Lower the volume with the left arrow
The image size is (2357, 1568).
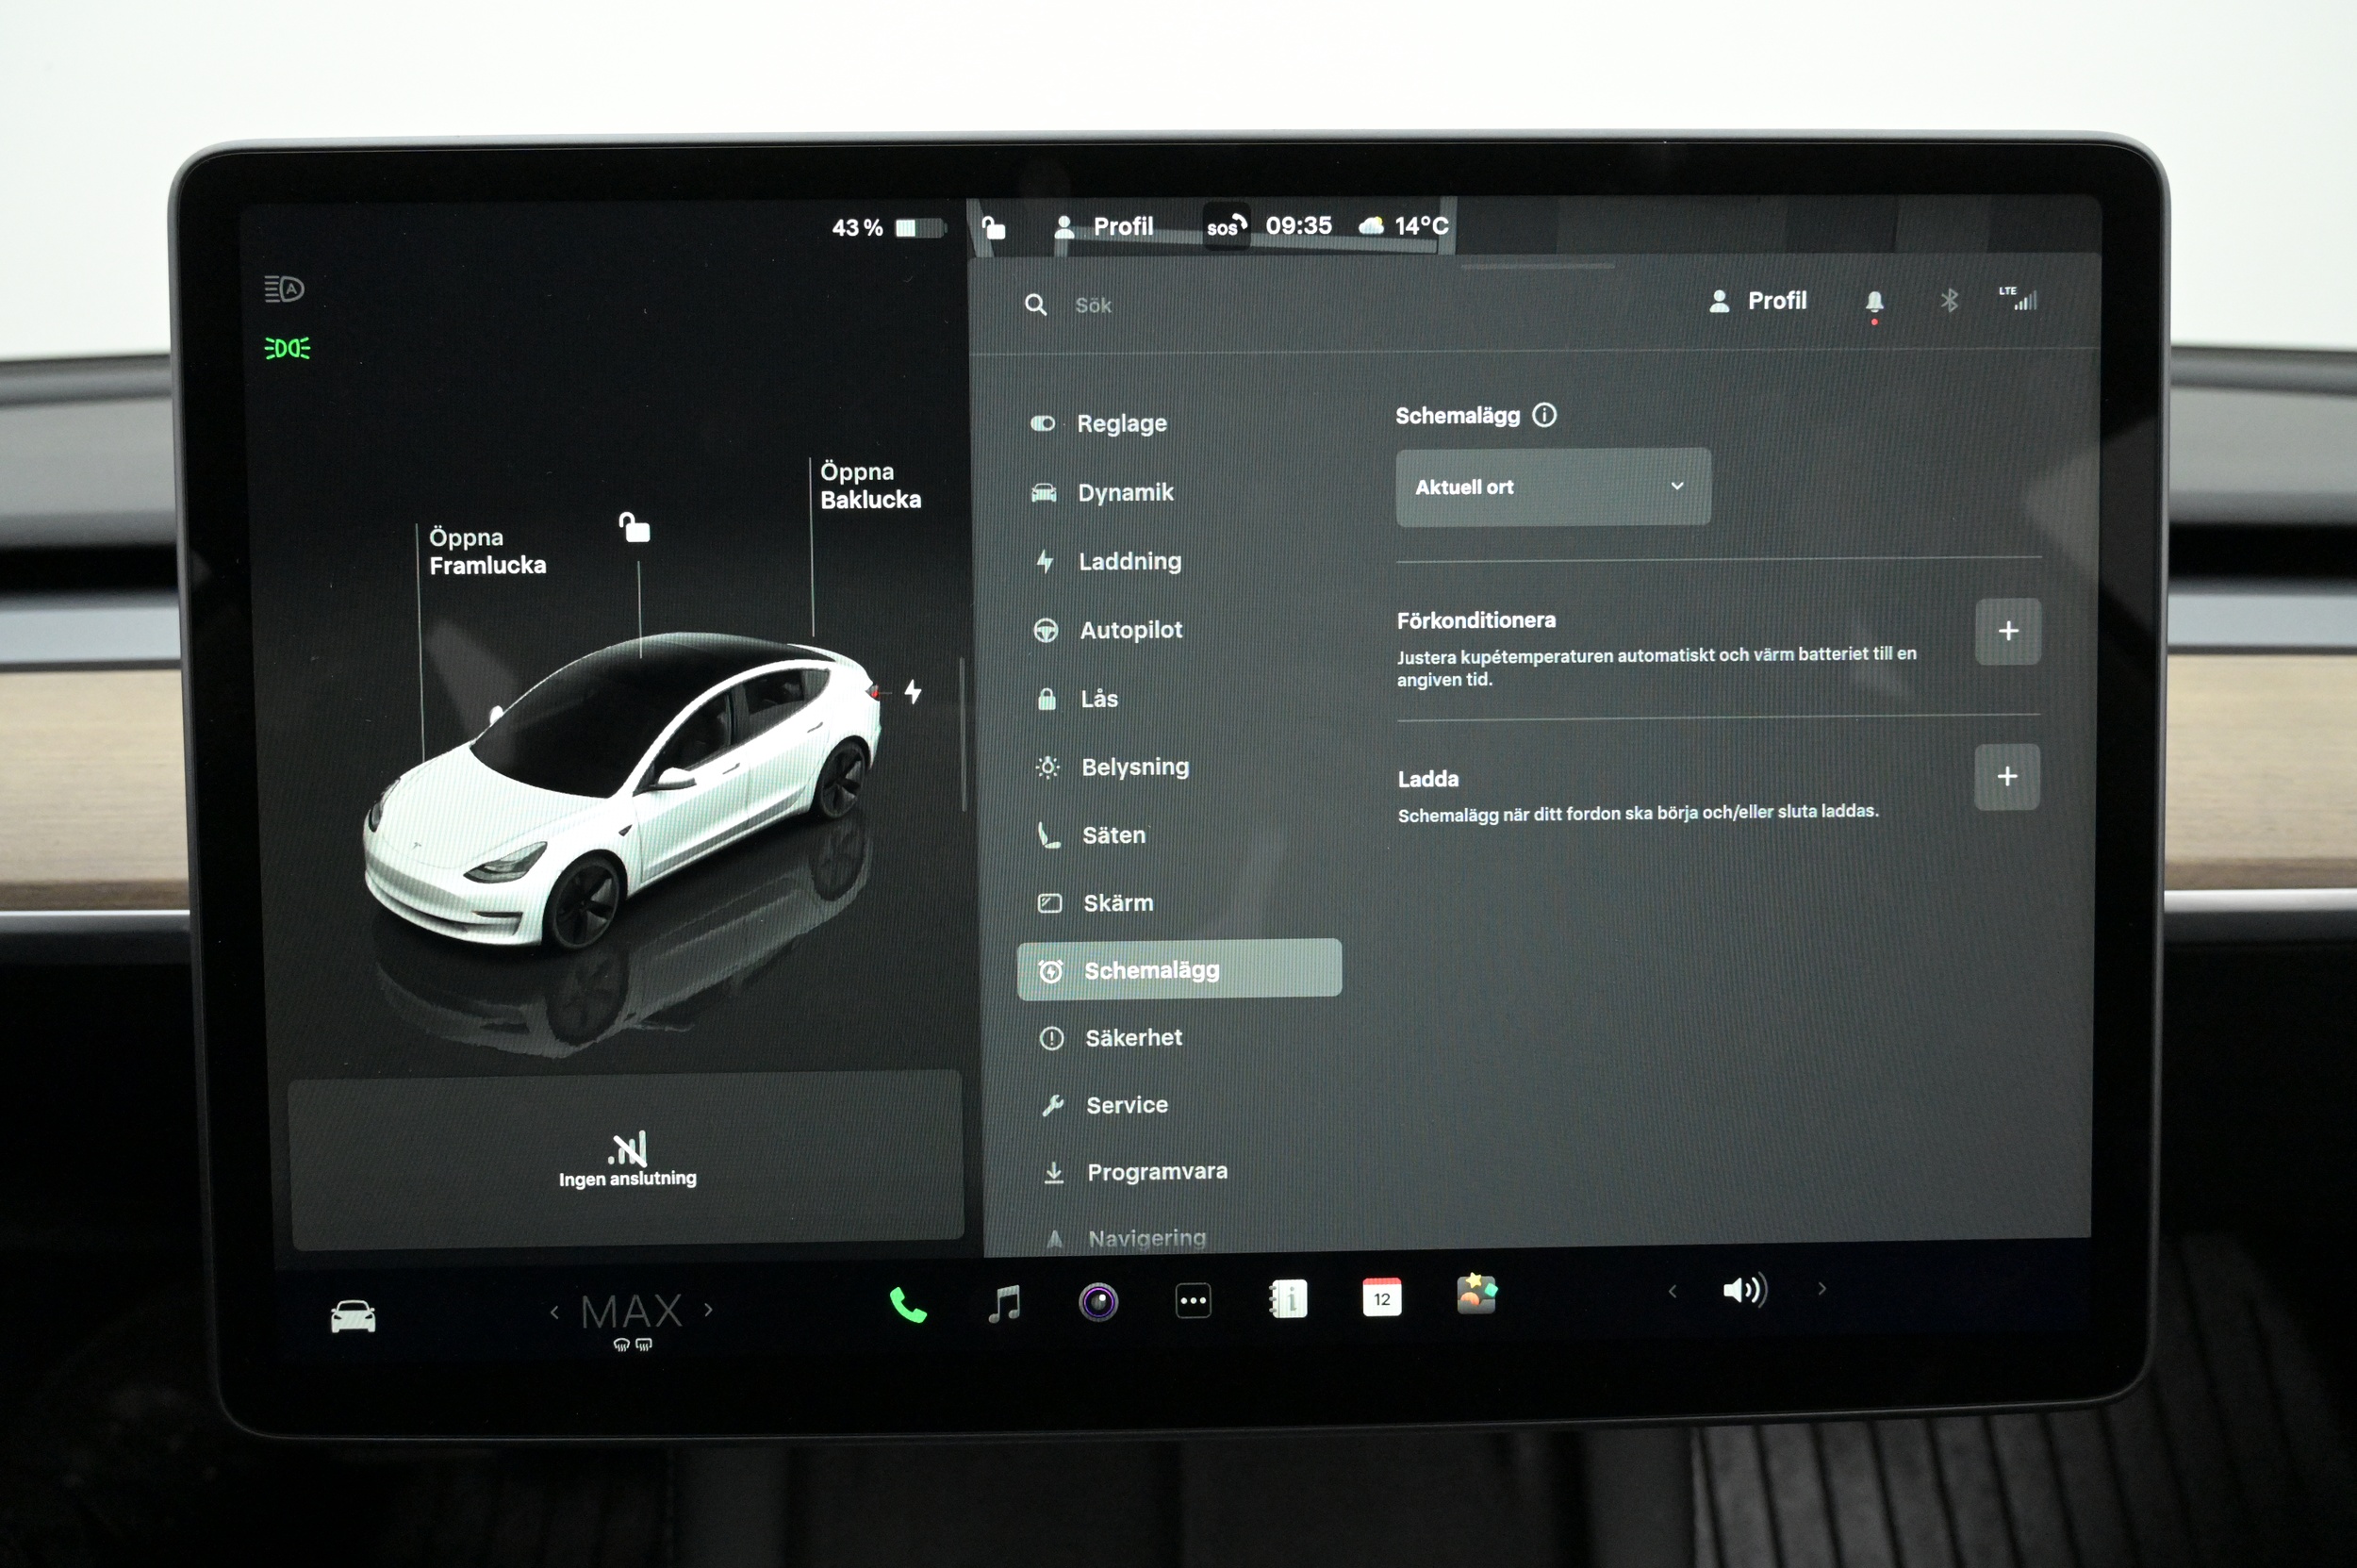[x=1672, y=1291]
